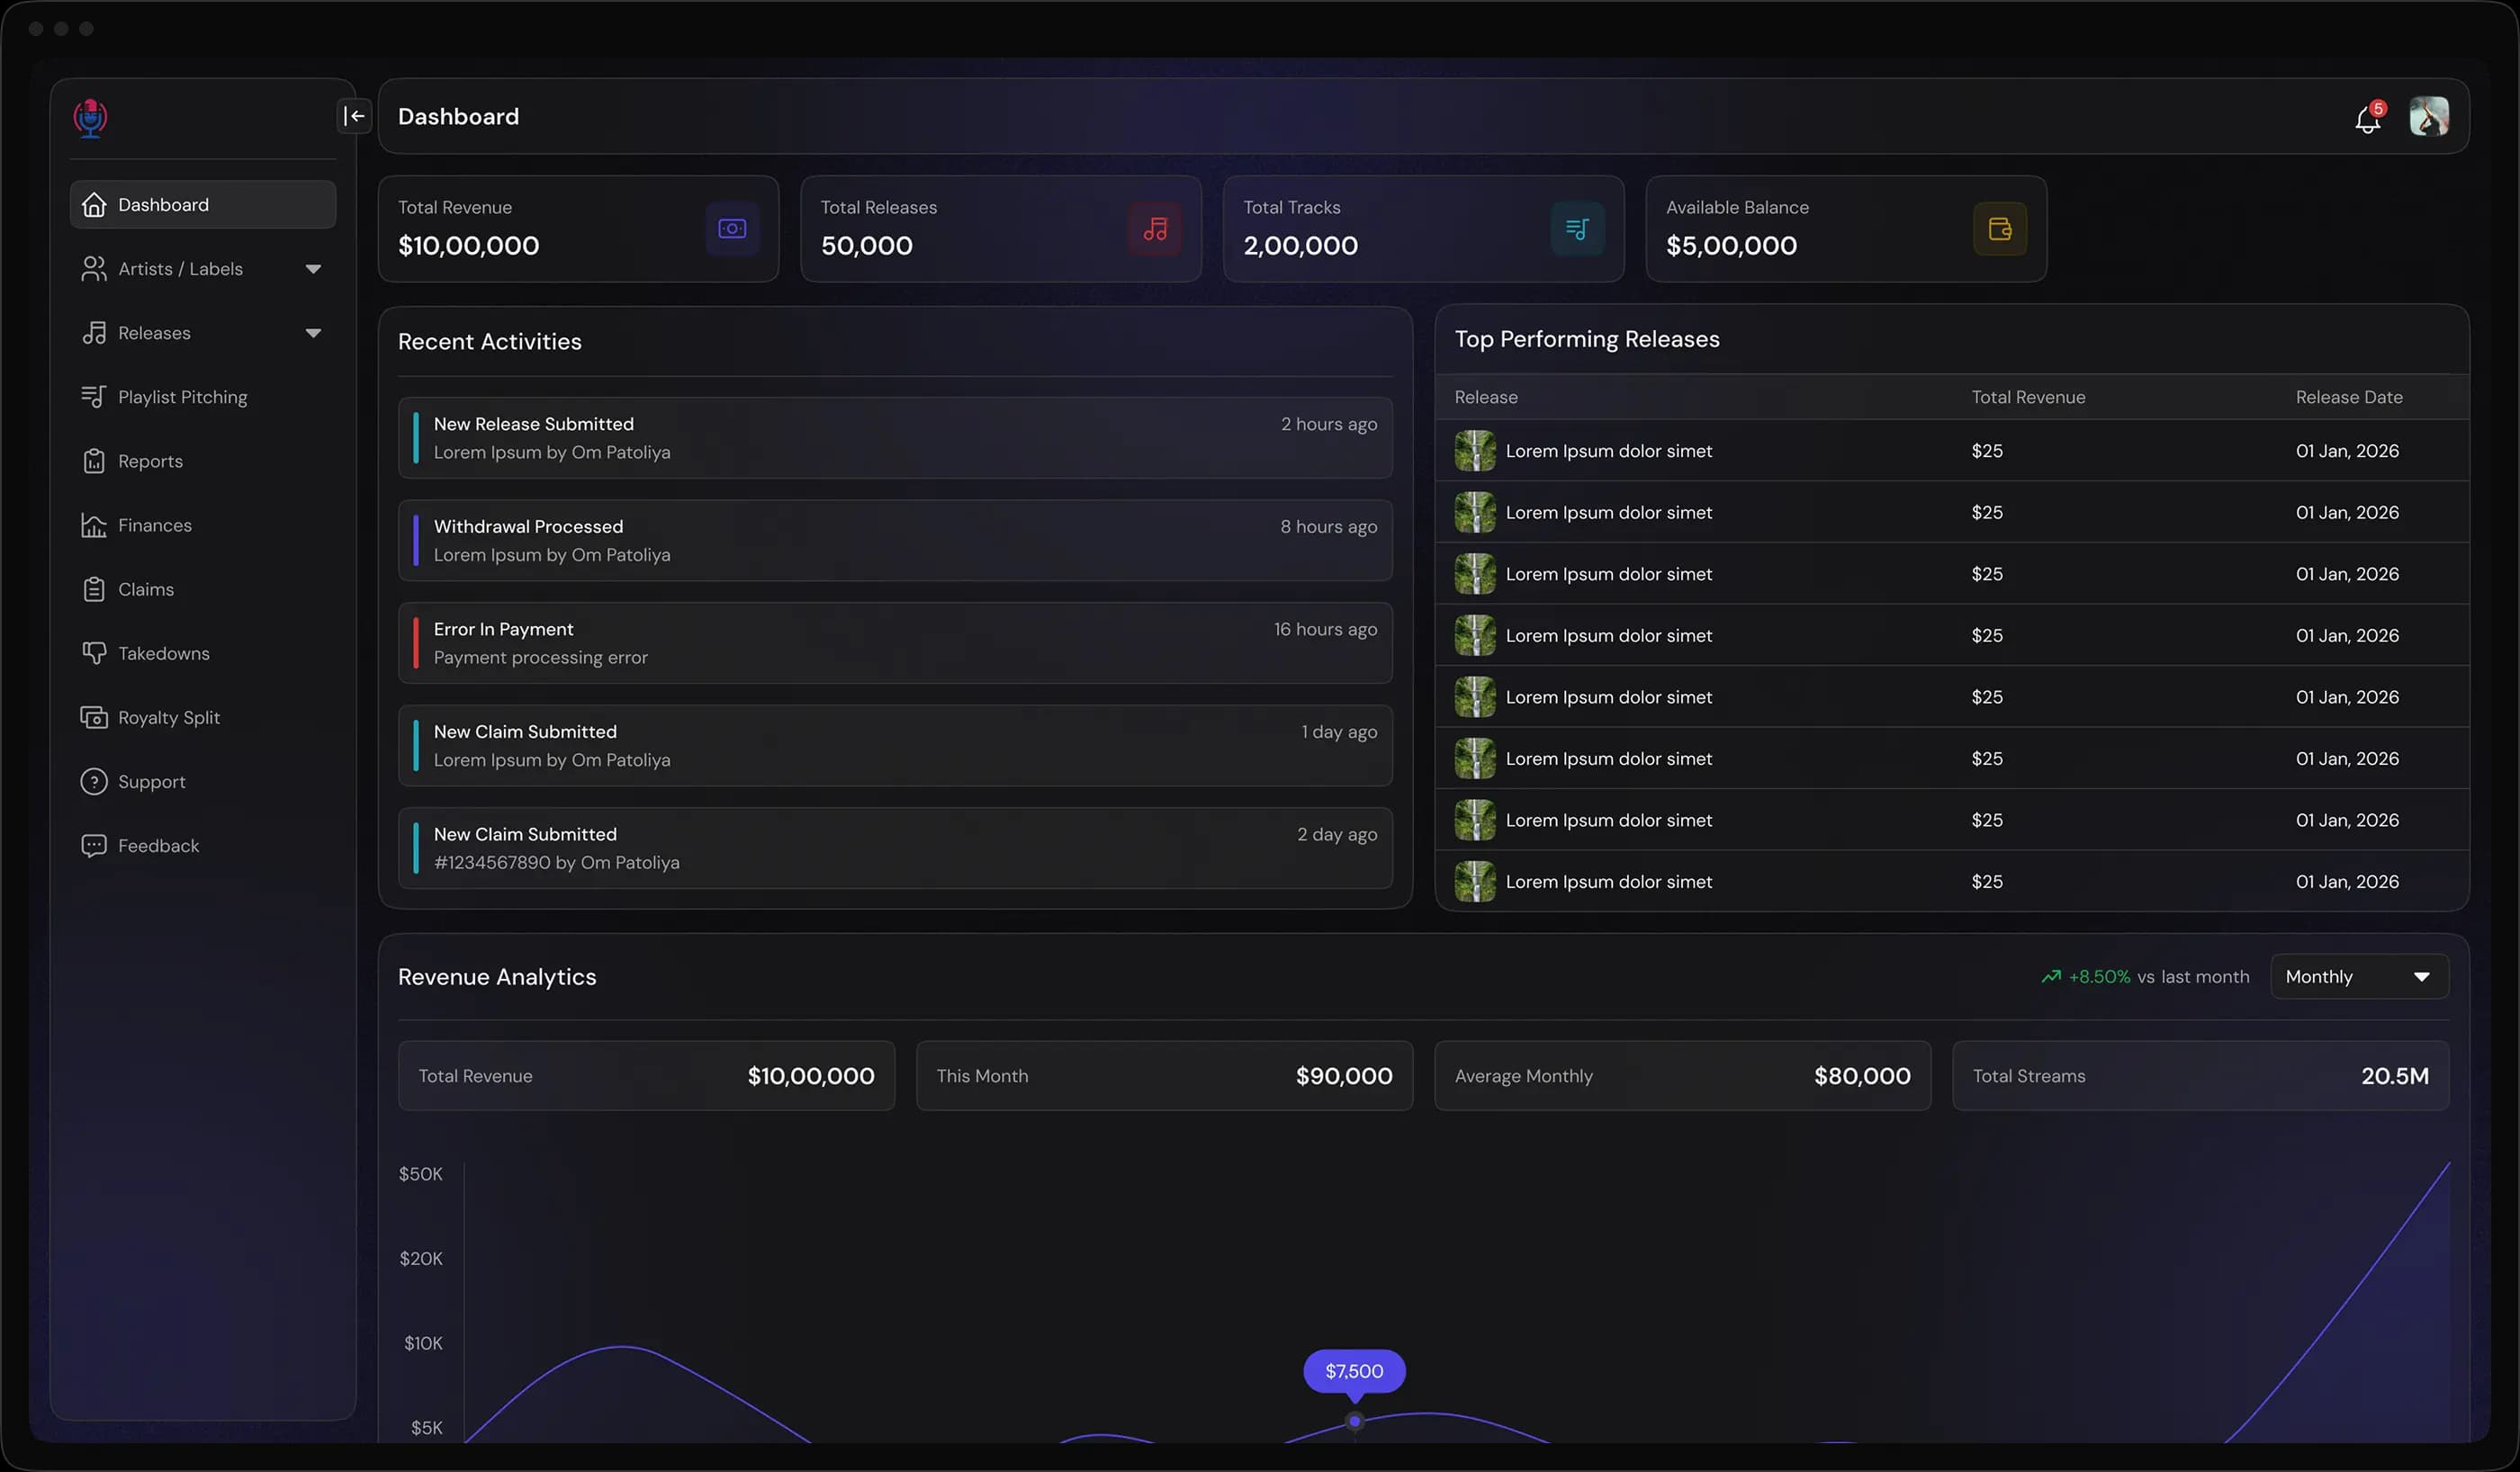The width and height of the screenshot is (2520, 1472).
Task: Click the last release cover thumbnail
Action: click(1475, 882)
